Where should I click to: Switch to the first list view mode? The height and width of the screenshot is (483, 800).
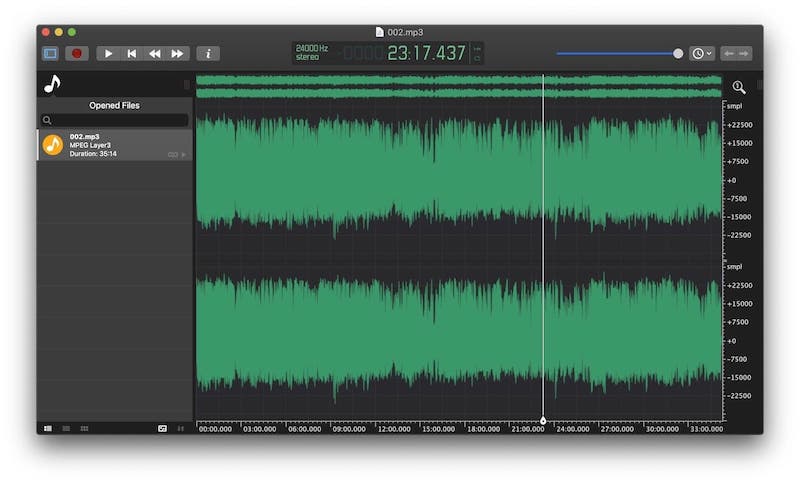(47, 428)
